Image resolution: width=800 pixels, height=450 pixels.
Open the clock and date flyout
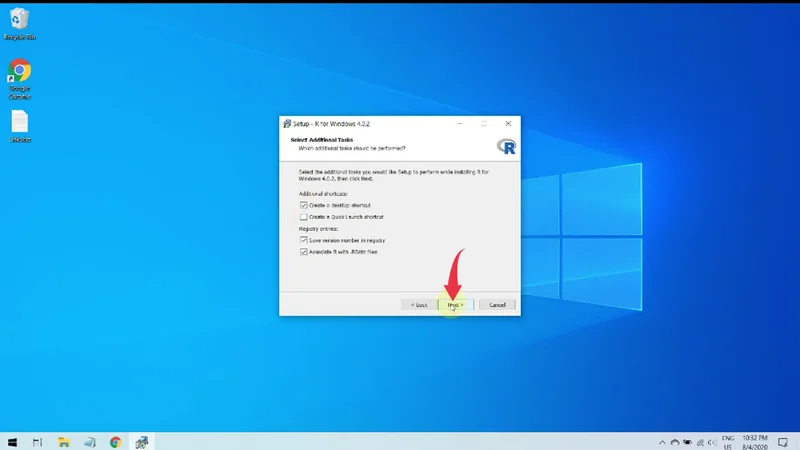coord(753,441)
